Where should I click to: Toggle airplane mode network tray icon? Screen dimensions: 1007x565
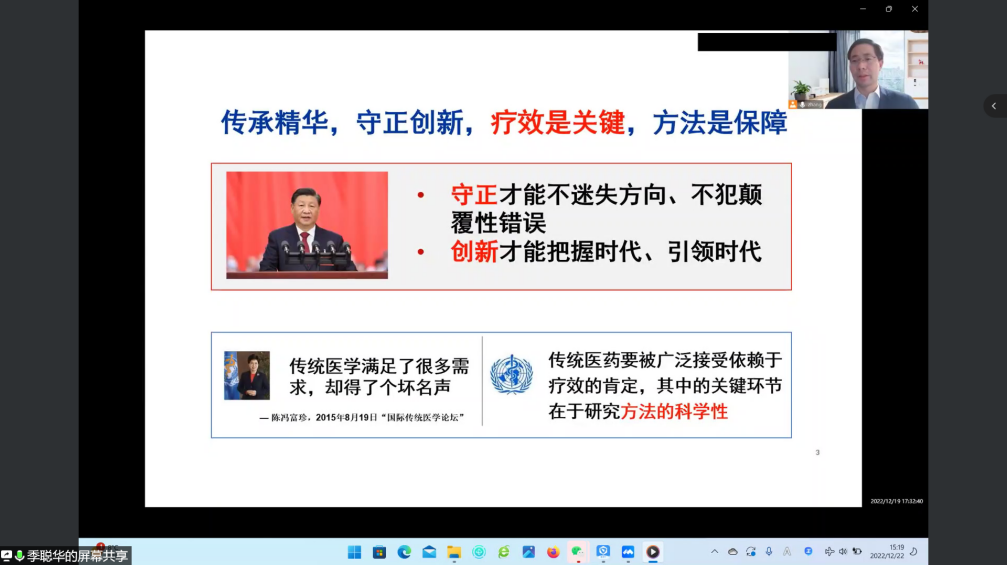pyautogui.click(x=829, y=552)
